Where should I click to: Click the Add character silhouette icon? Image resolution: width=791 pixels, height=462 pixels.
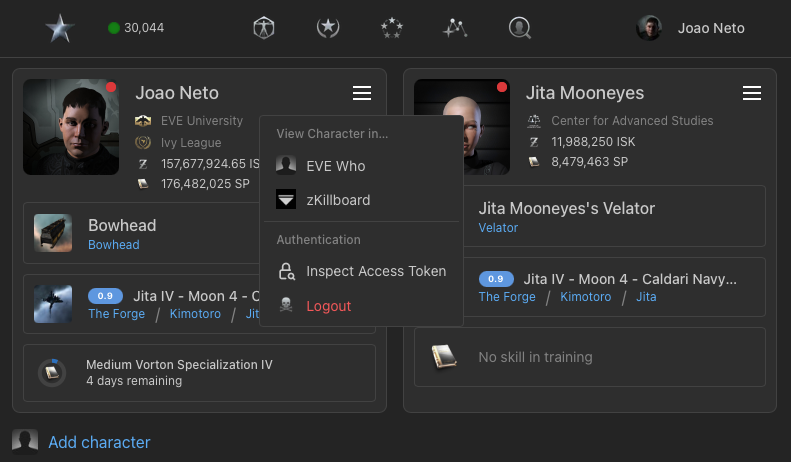point(25,442)
